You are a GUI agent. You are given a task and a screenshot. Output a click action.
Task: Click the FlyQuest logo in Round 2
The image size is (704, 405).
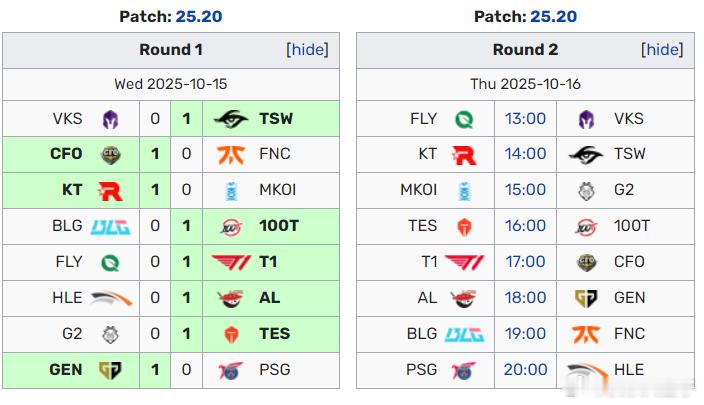pyautogui.click(x=464, y=119)
